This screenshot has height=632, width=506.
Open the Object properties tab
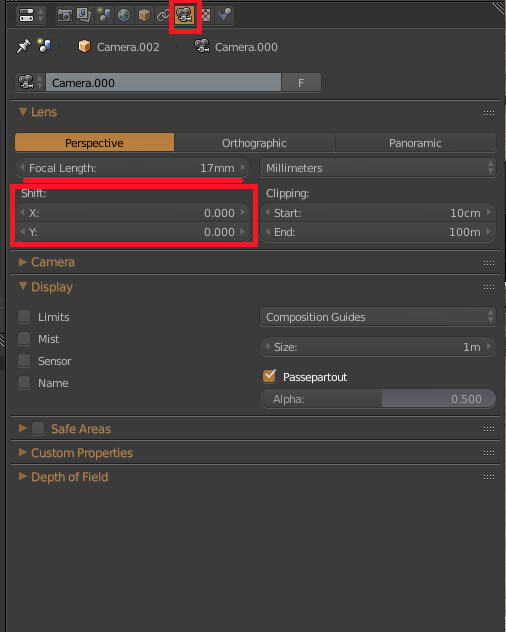(x=144, y=15)
